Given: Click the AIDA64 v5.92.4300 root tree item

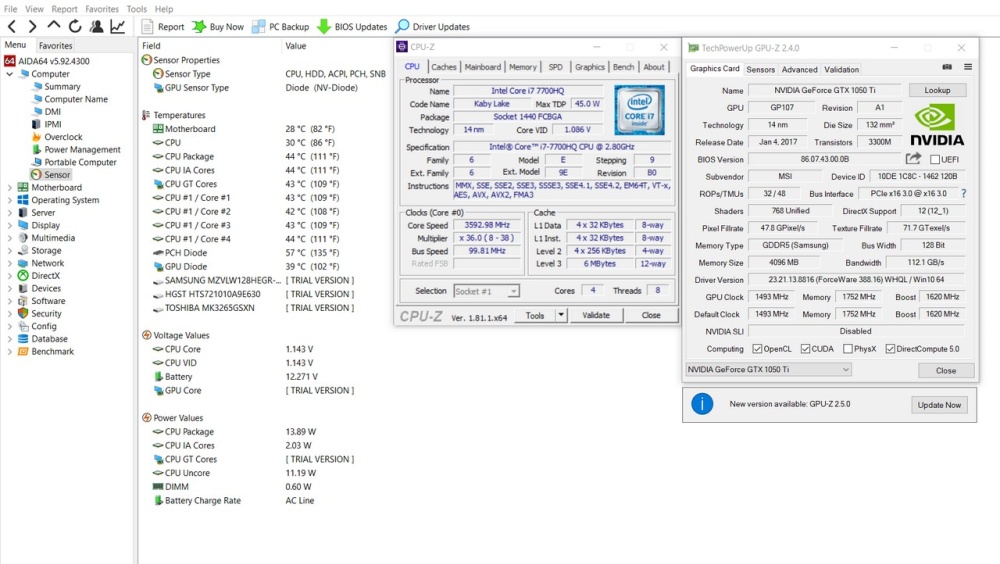Looking at the screenshot, I should [47, 61].
